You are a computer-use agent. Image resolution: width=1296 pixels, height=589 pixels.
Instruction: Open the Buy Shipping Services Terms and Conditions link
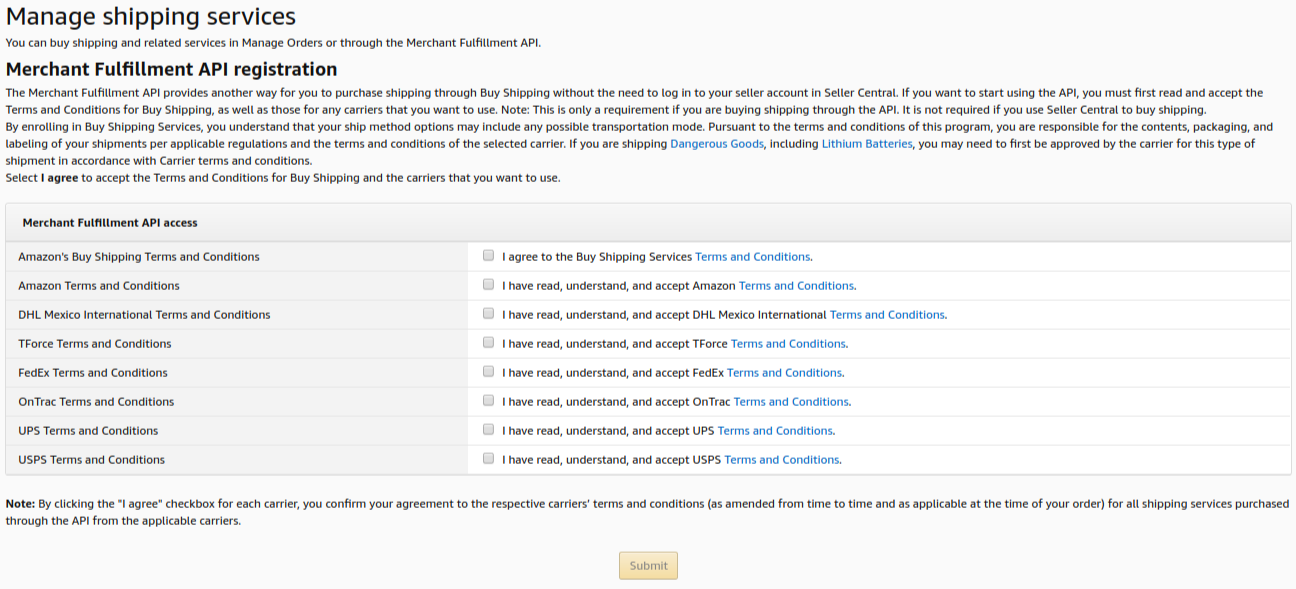[753, 256]
